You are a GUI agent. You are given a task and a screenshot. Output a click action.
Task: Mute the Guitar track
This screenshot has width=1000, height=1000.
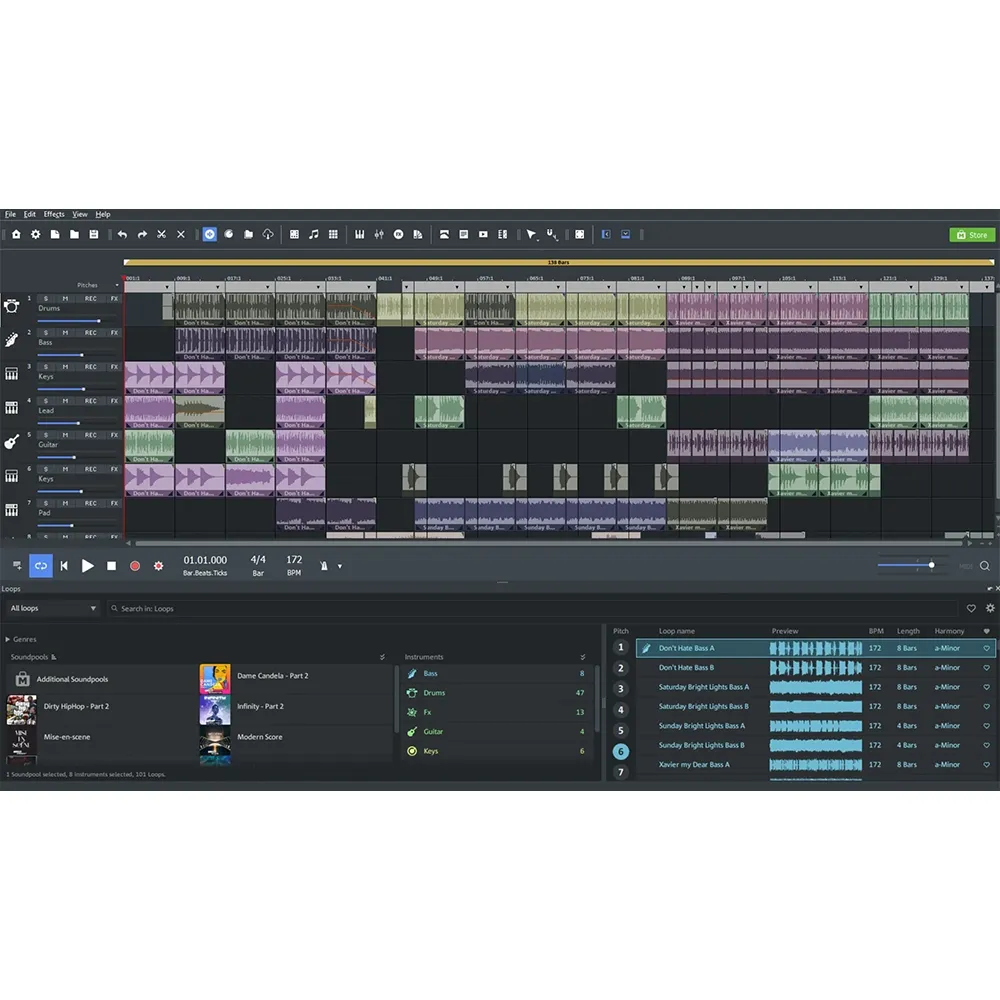(x=65, y=435)
